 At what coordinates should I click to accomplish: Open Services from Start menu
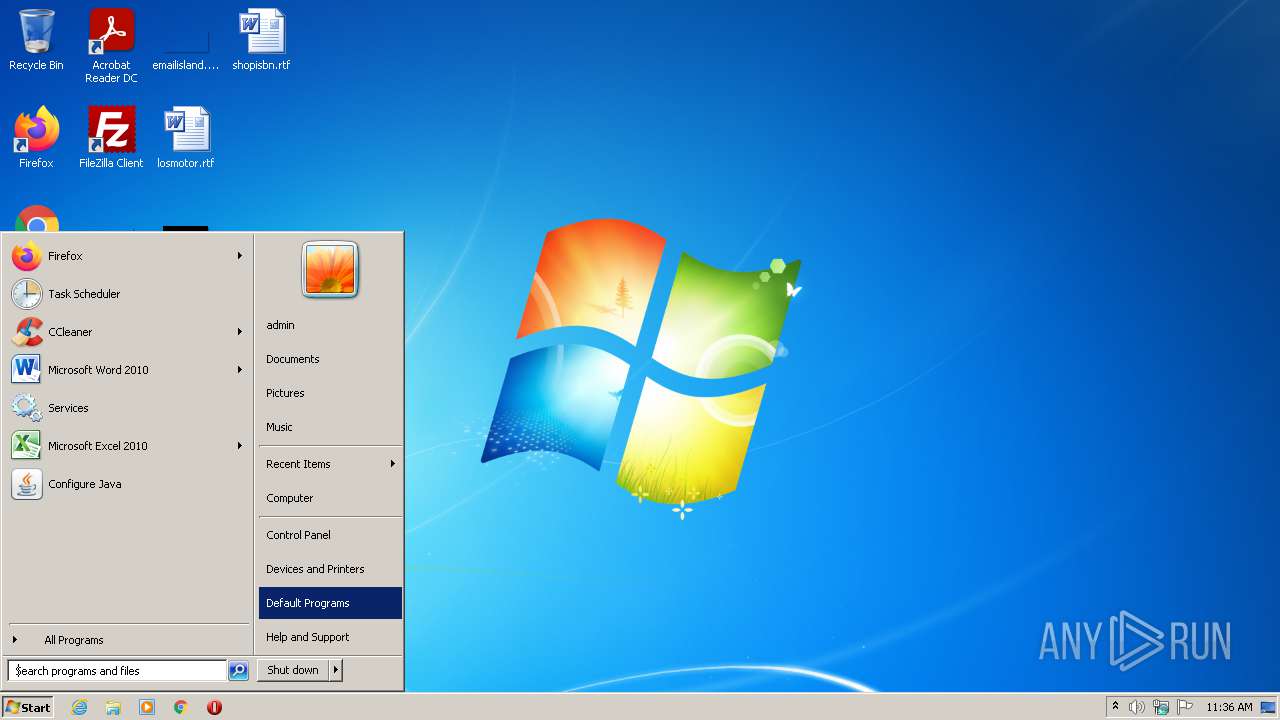tap(128, 408)
